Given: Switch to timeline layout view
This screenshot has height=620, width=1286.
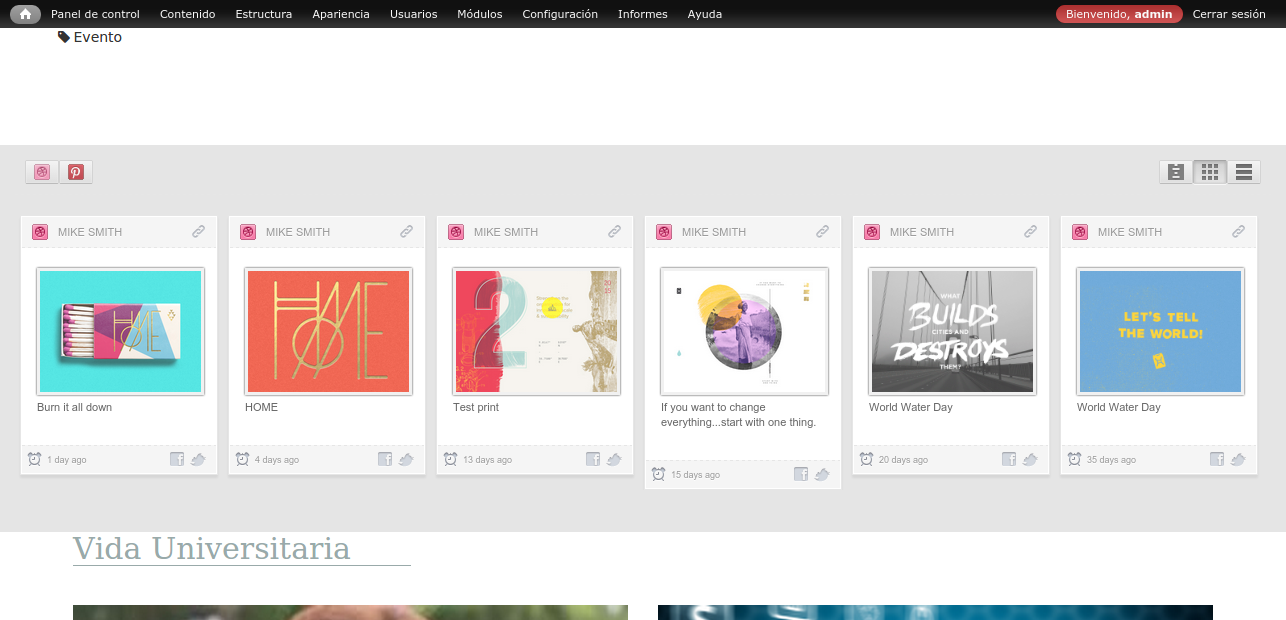Looking at the screenshot, I should pyautogui.click(x=1176, y=172).
